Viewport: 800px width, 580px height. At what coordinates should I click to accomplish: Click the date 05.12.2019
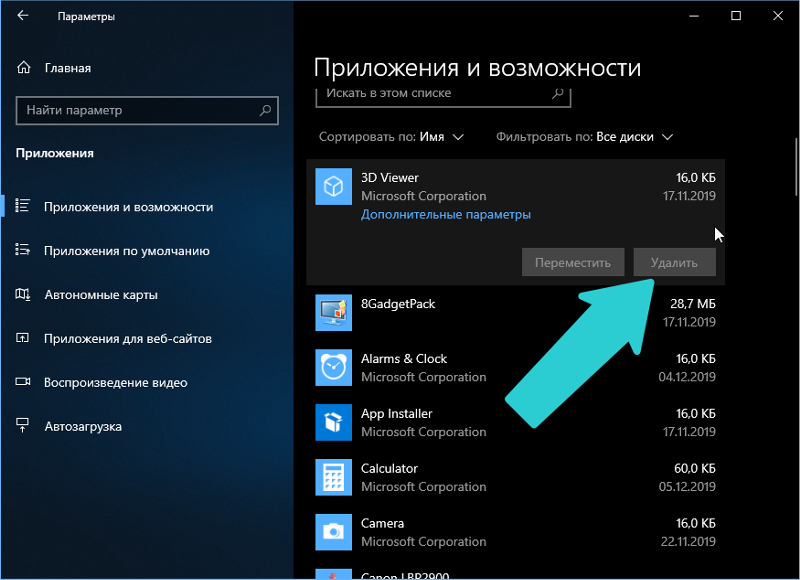pos(687,487)
